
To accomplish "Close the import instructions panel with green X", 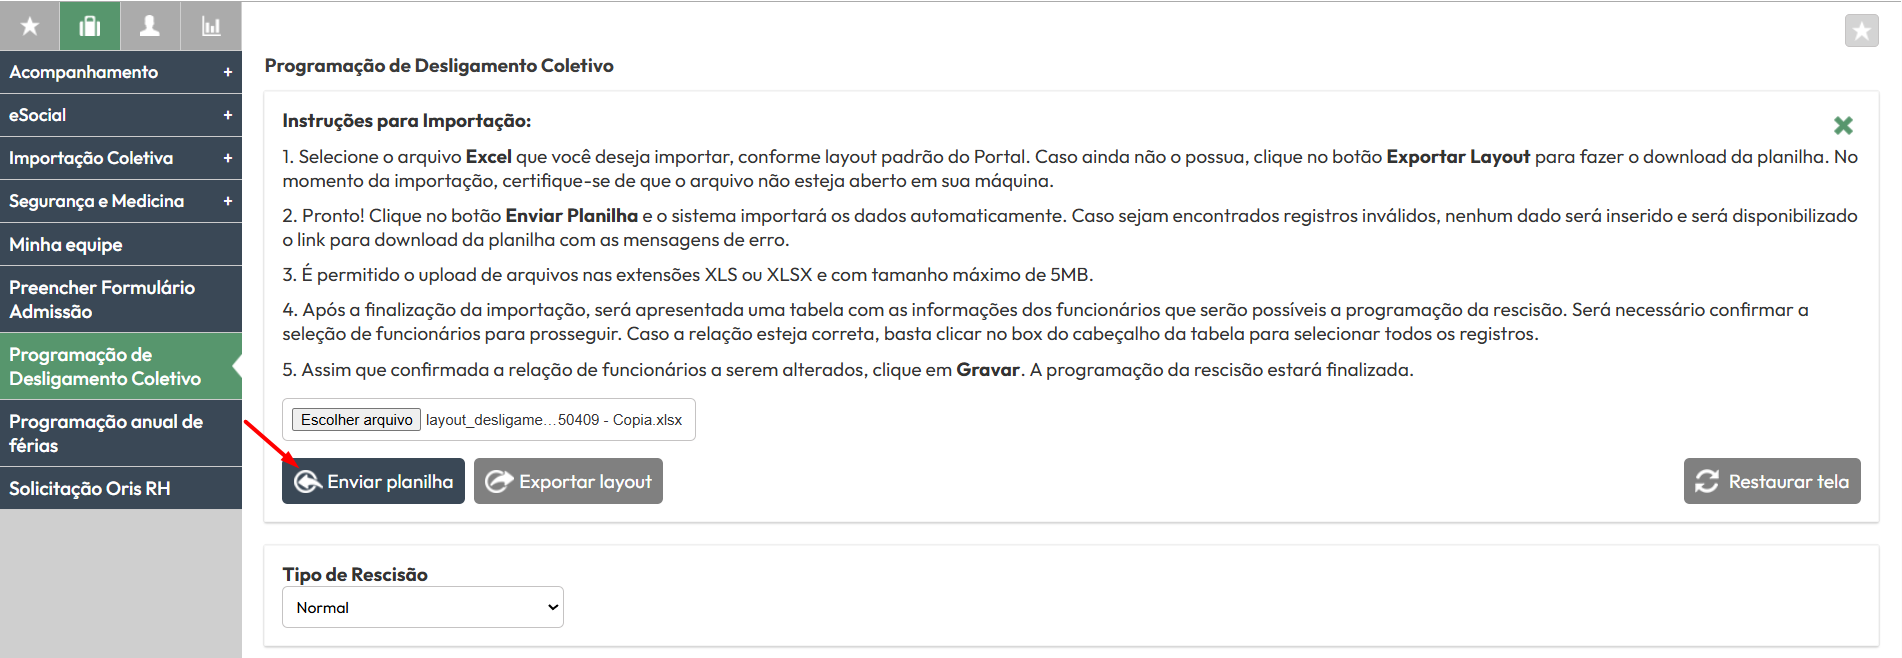I will (1843, 125).
